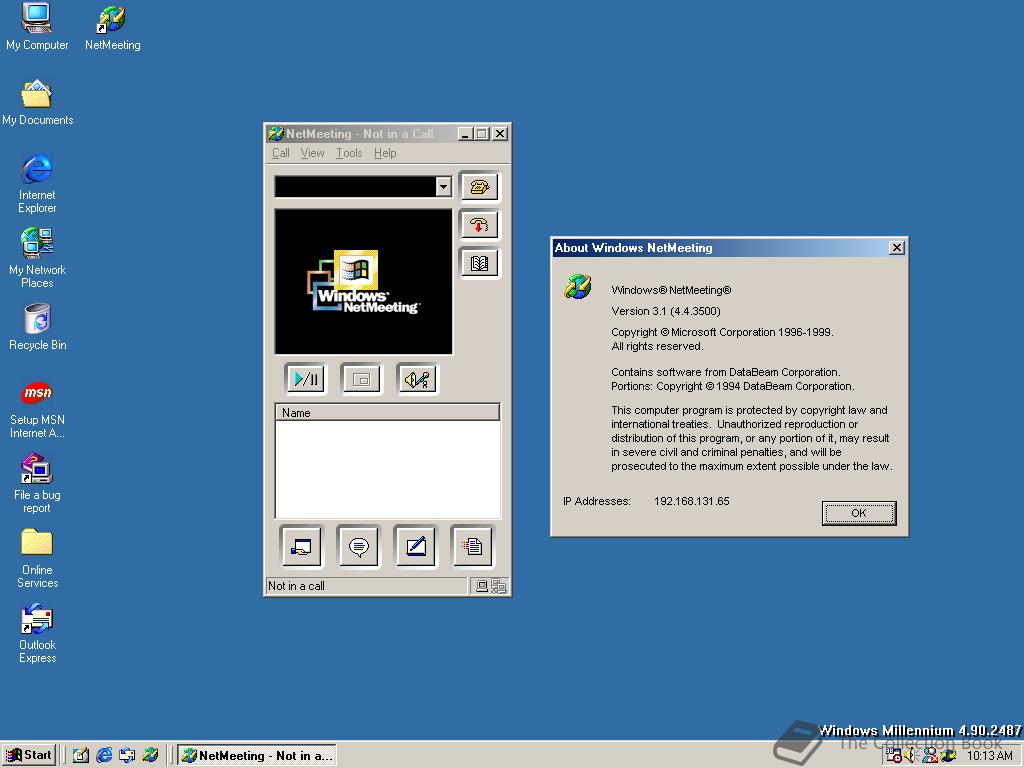Click the 'Not in a call' status bar text
The width and height of the screenshot is (1024, 768).
coord(296,586)
